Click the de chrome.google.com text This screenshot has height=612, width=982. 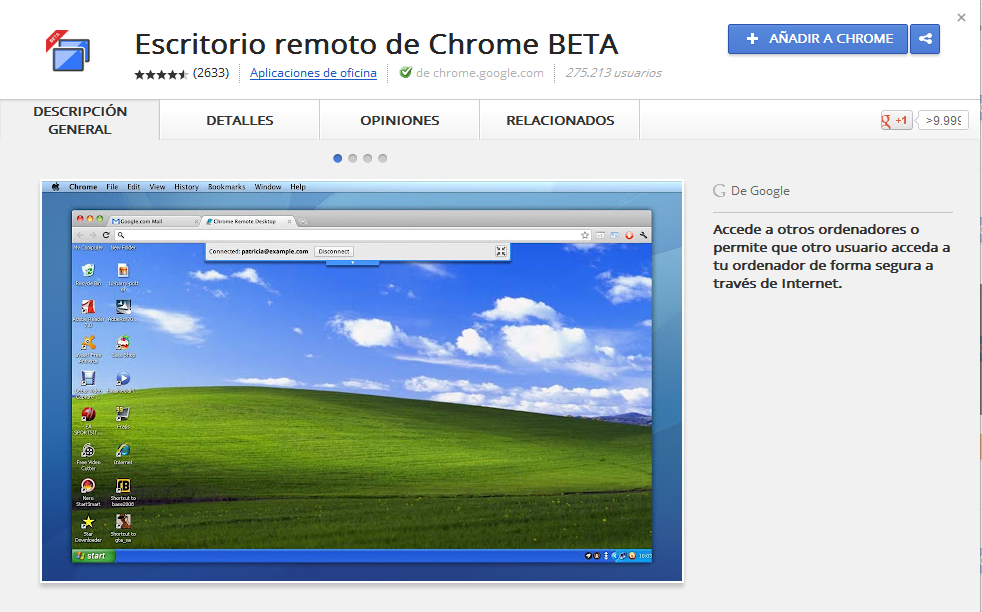[x=480, y=73]
